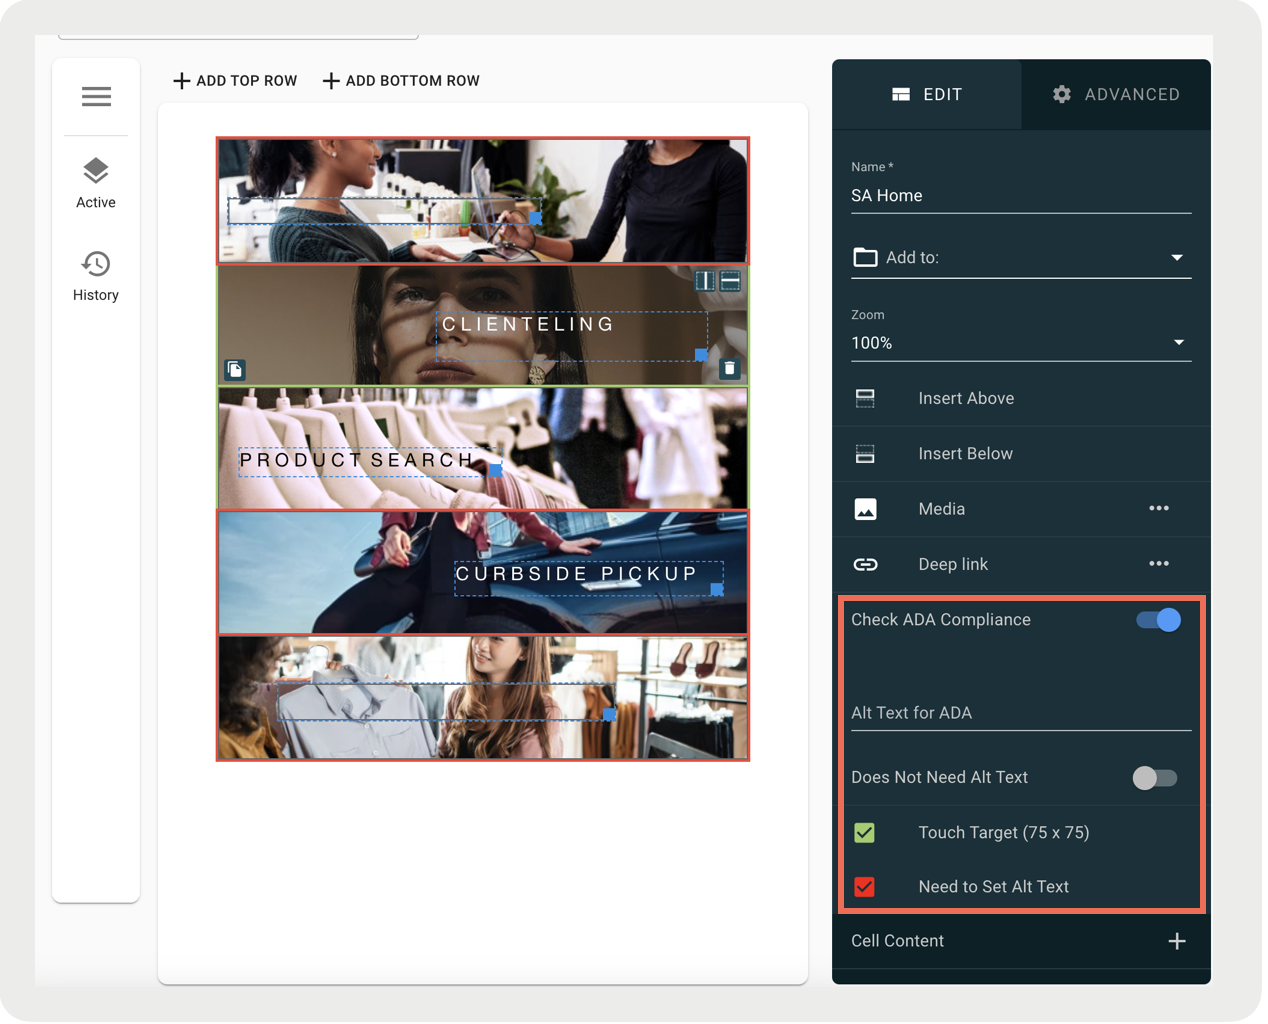The width and height of the screenshot is (1268, 1024).
Task: Click the Touch Target green checkbox
Action: pos(865,833)
